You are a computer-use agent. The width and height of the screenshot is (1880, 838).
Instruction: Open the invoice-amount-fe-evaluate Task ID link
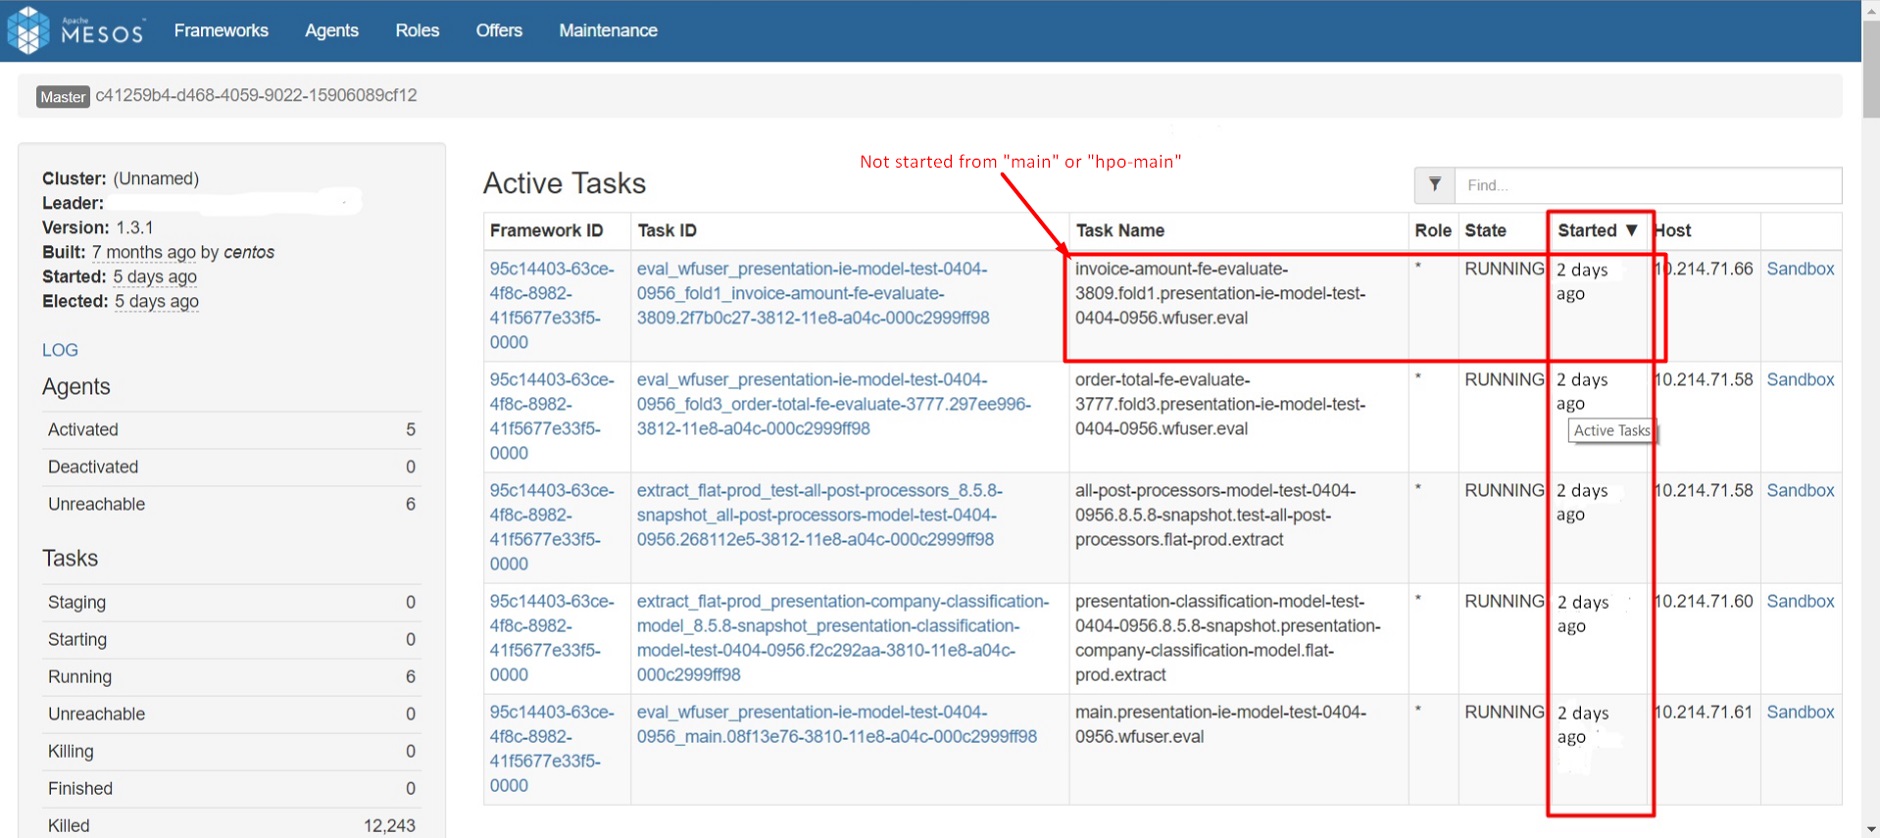click(813, 293)
